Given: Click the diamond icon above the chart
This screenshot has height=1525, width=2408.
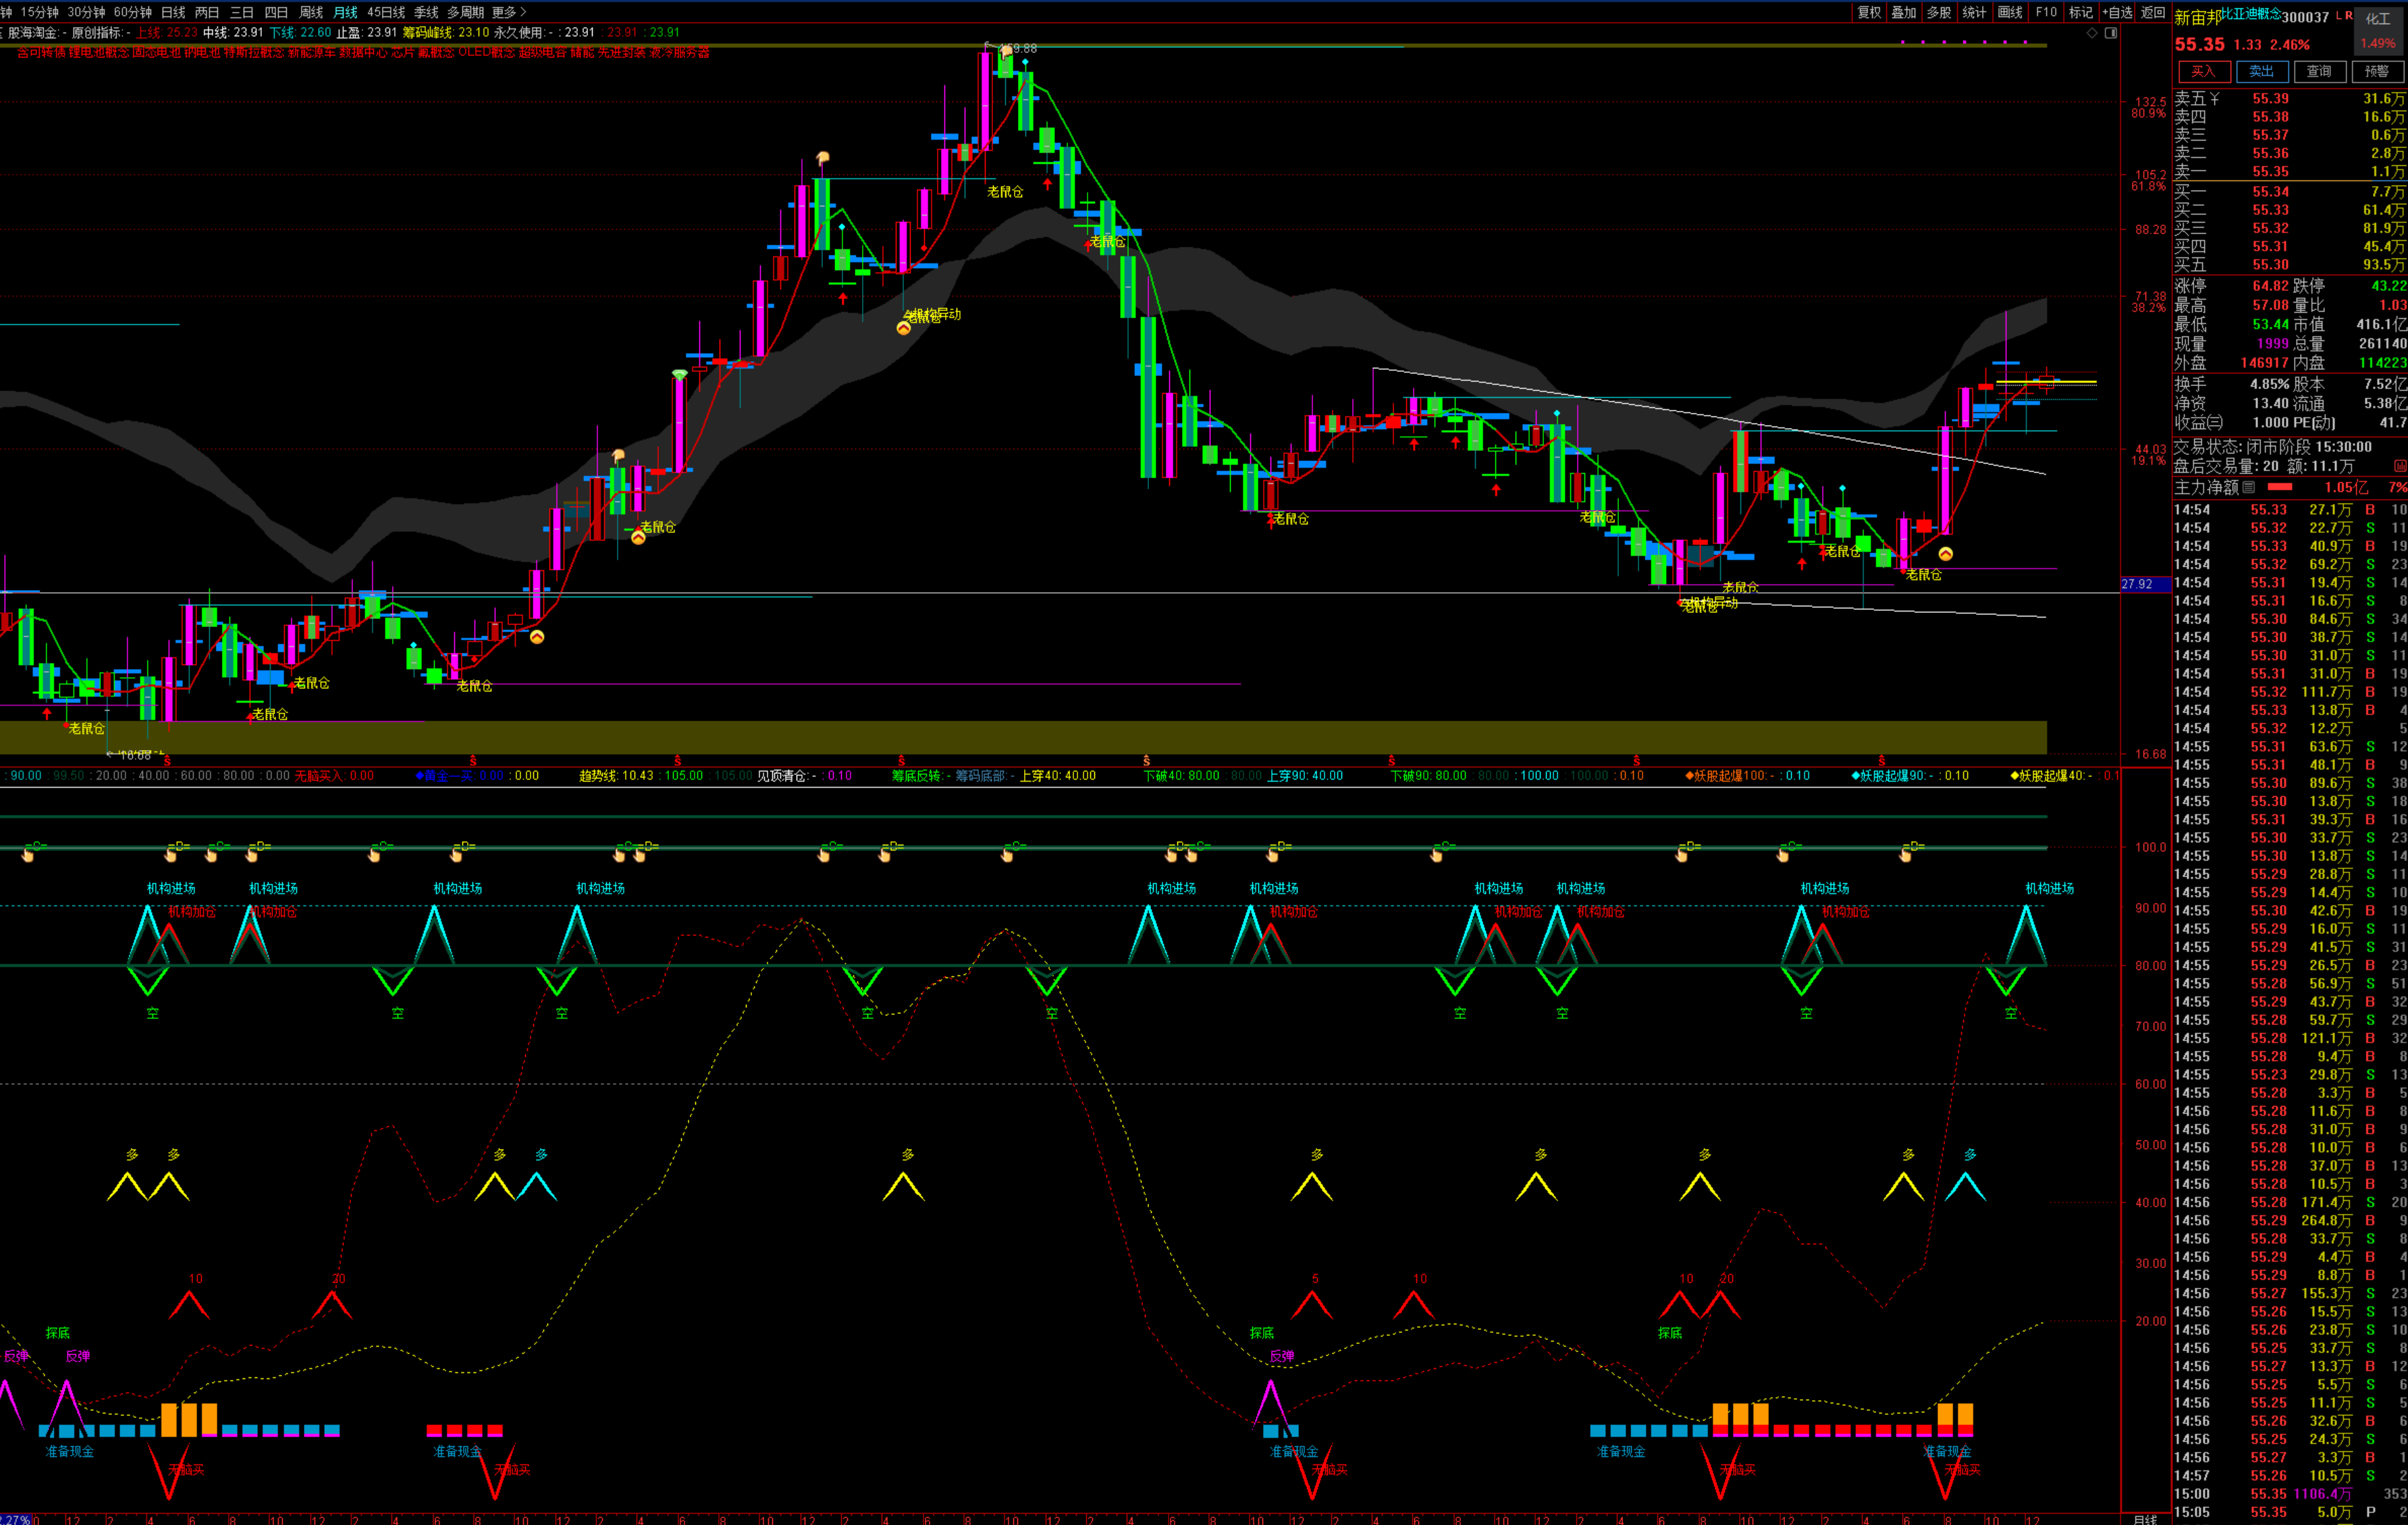Looking at the screenshot, I should coord(2091,33).
